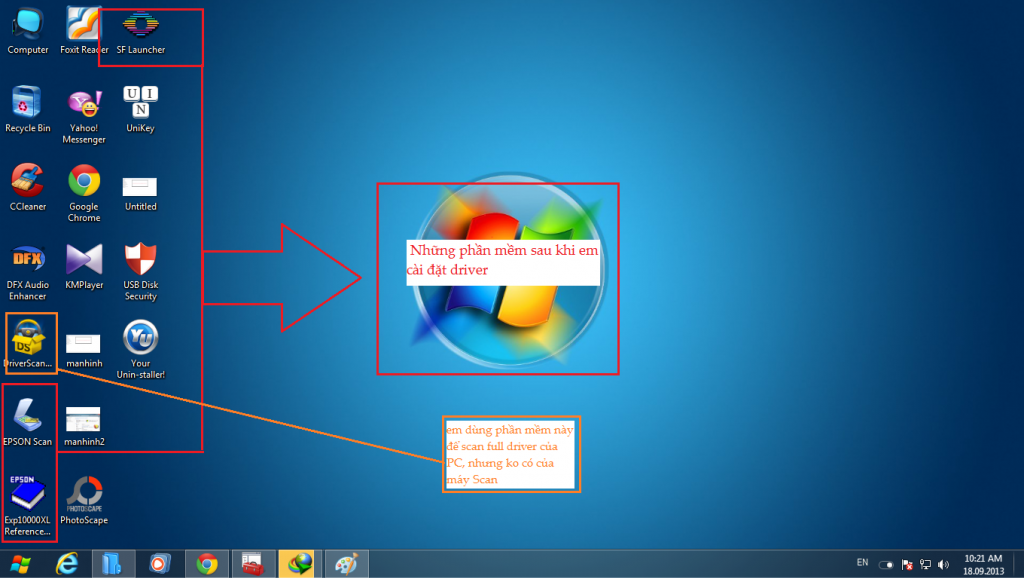Select the KMPlayer desktop icon
Screen dimensions: 1024x578
pos(84,266)
